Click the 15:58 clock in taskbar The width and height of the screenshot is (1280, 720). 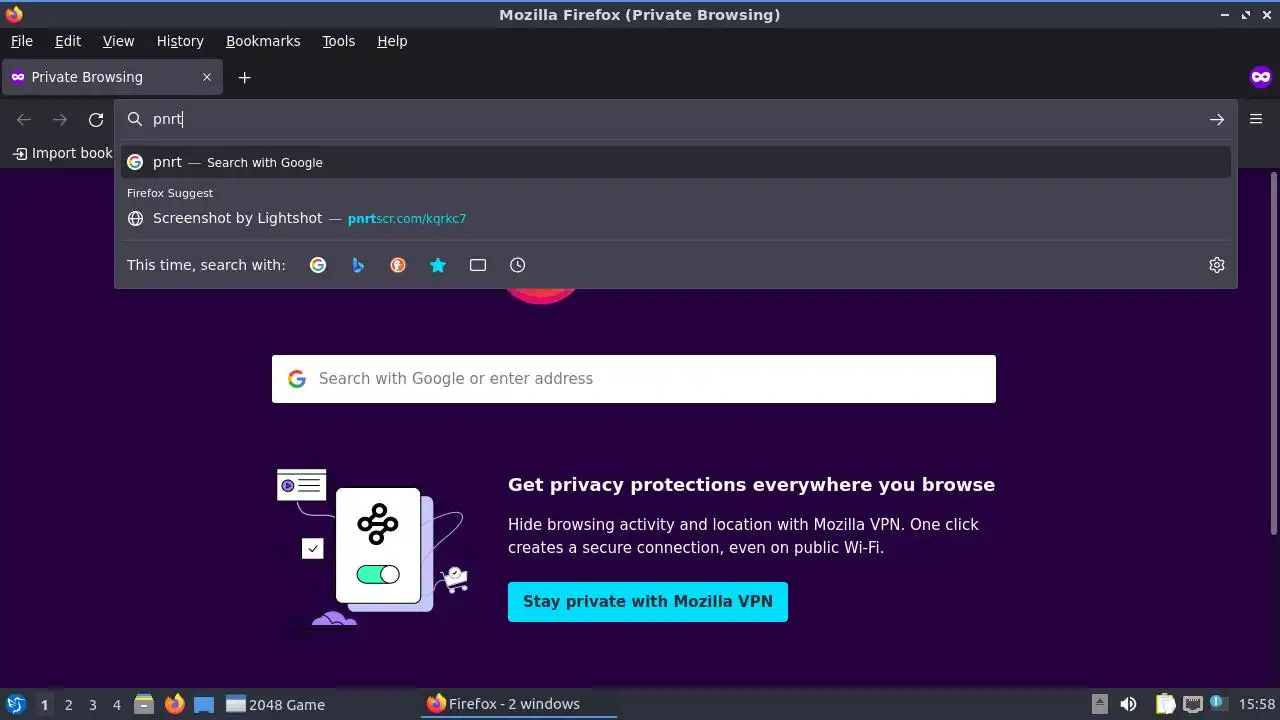tap(1257, 704)
